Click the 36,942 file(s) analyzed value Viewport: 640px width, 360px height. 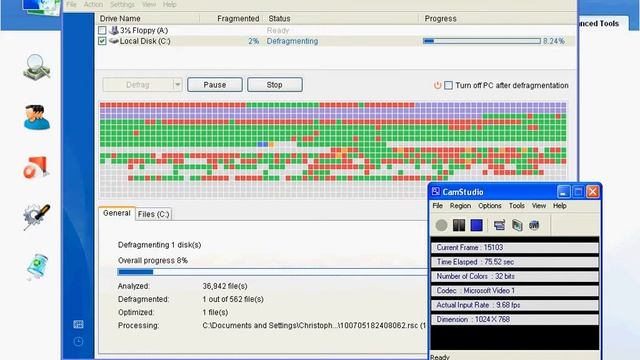pyautogui.click(x=225, y=286)
